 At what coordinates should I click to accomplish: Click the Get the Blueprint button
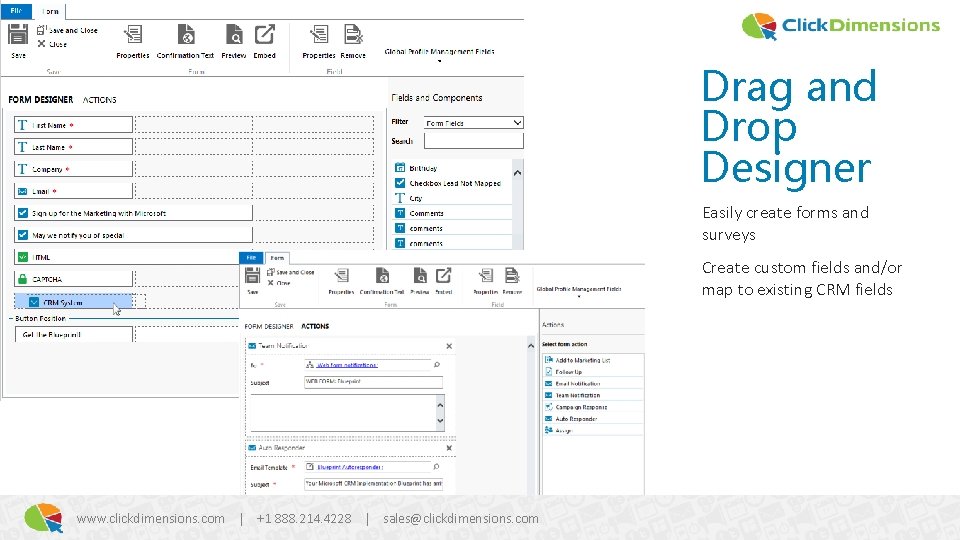coord(73,334)
